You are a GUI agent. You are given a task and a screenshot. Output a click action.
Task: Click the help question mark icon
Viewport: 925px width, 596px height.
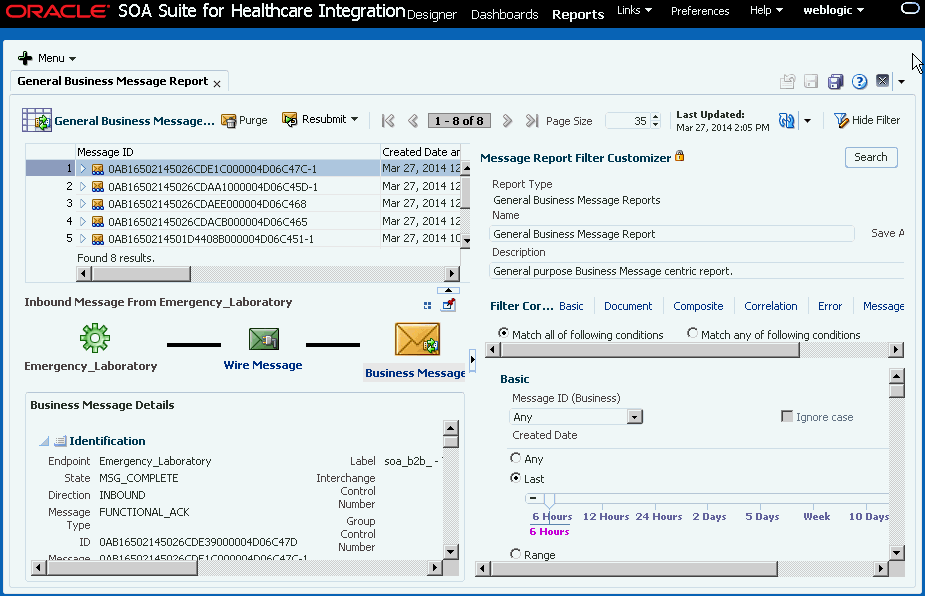pos(860,81)
